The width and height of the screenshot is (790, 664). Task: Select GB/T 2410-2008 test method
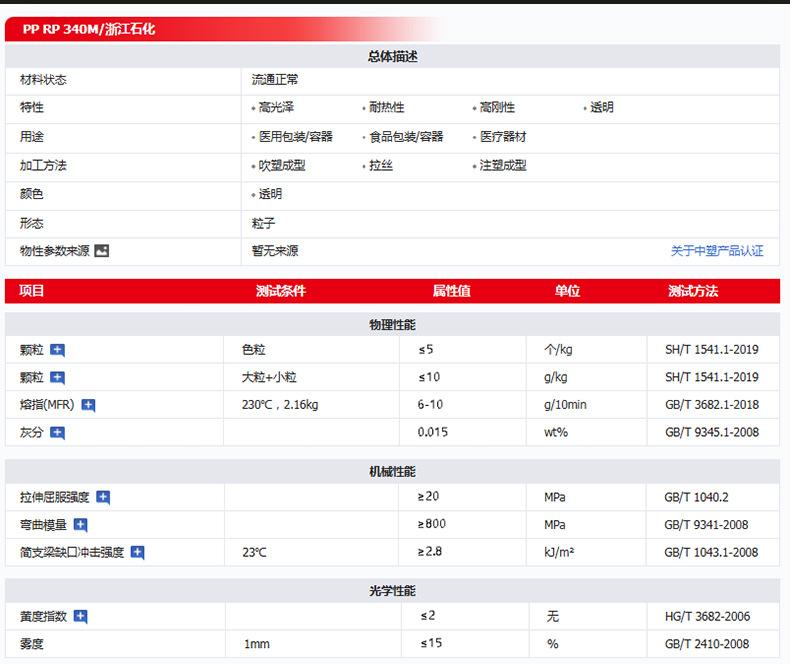point(706,644)
